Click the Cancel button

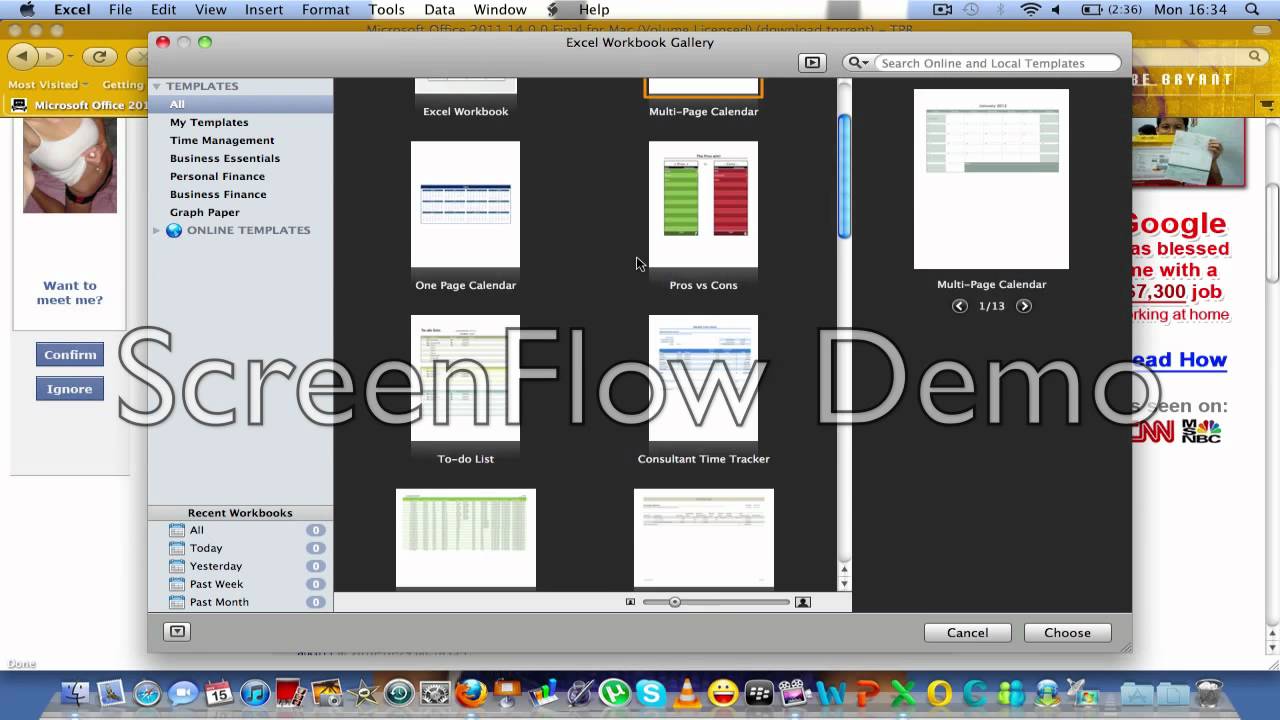967,633
